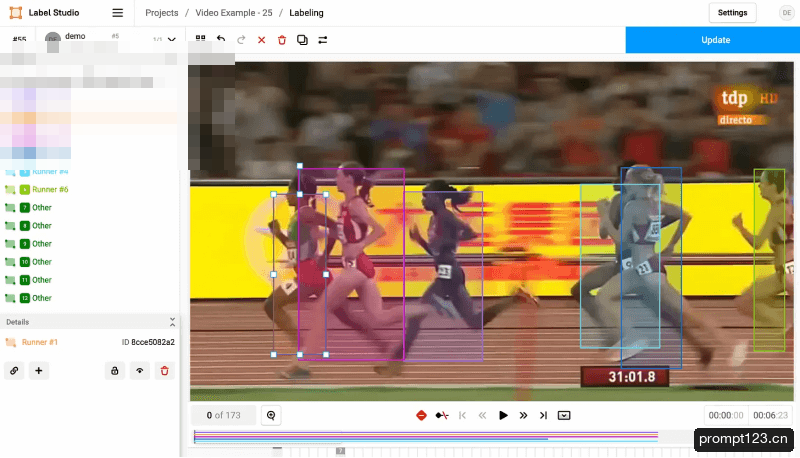Jump to the first frame
The image size is (800, 458).
click(x=462, y=415)
